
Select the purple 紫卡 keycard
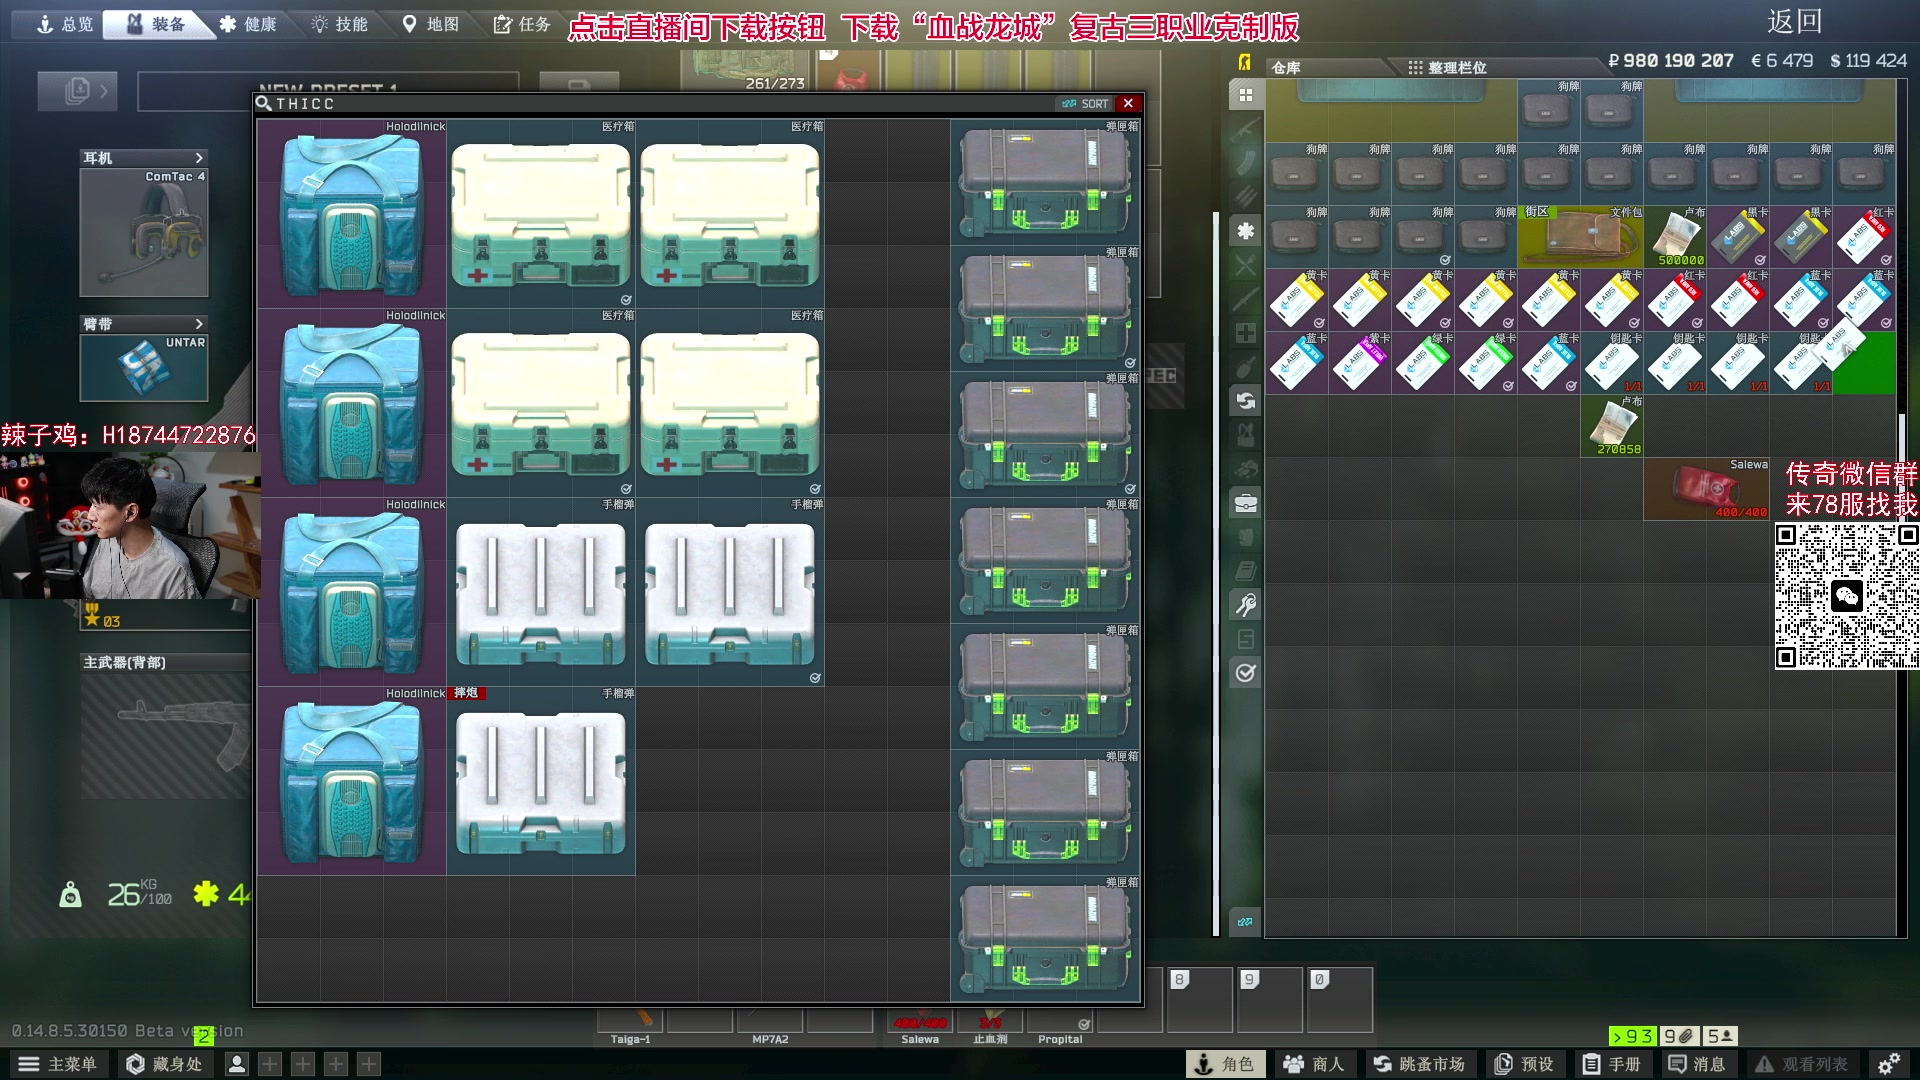click(x=1360, y=363)
